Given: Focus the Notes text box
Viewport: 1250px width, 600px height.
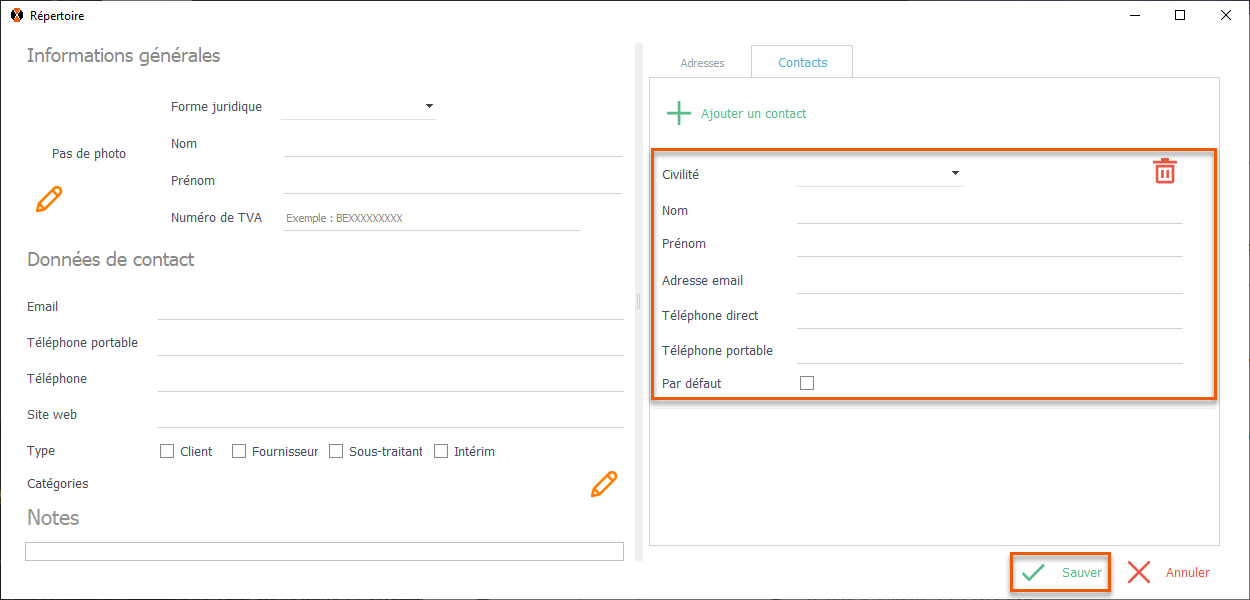Looking at the screenshot, I should click(324, 551).
